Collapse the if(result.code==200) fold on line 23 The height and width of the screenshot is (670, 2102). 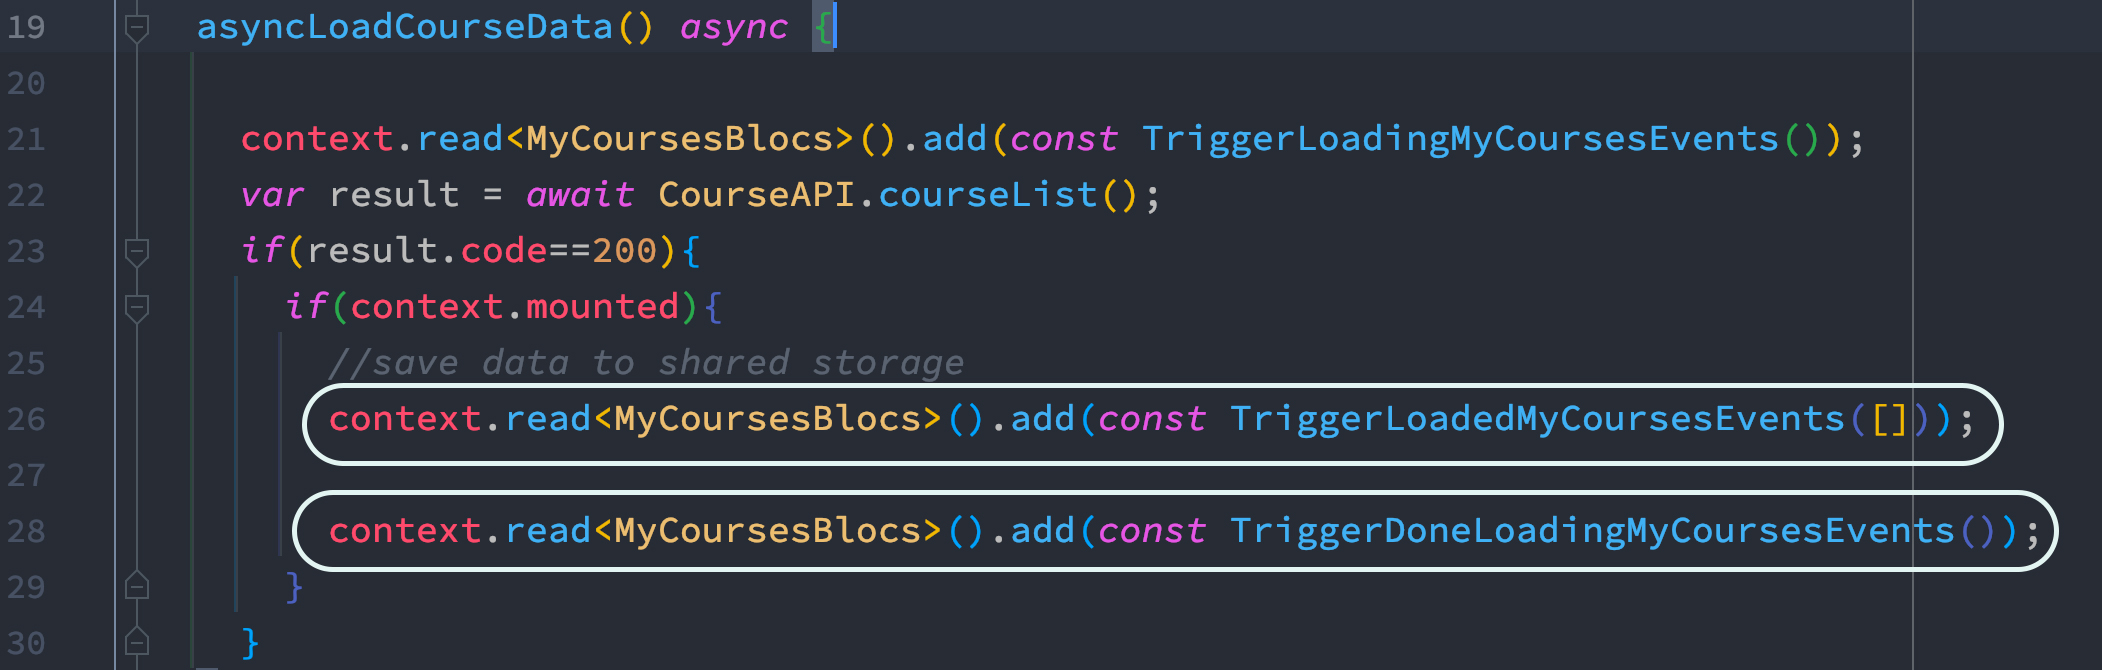pos(137,252)
